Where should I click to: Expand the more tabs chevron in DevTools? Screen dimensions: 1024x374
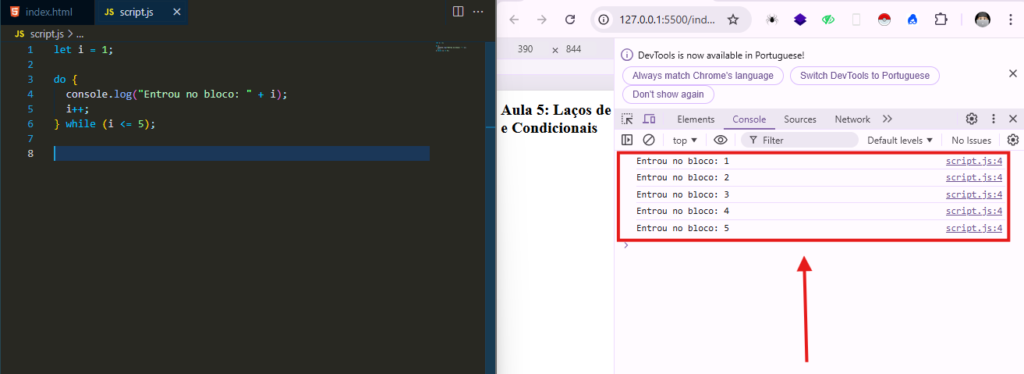[887, 119]
